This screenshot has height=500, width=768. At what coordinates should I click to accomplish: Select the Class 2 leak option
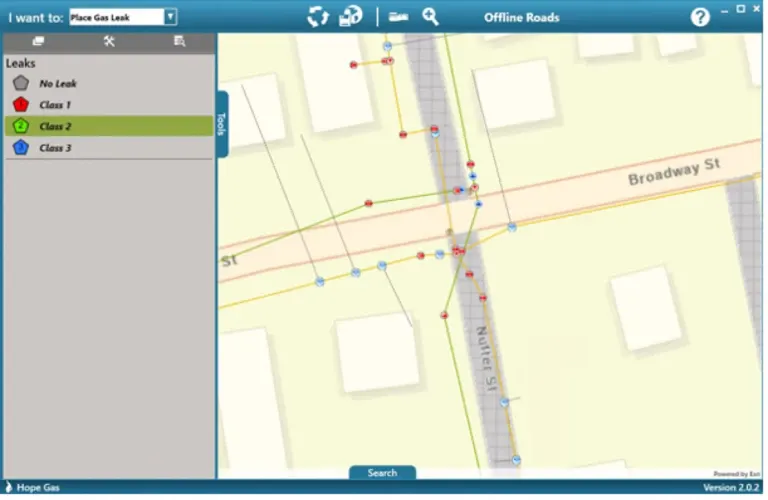click(x=109, y=126)
